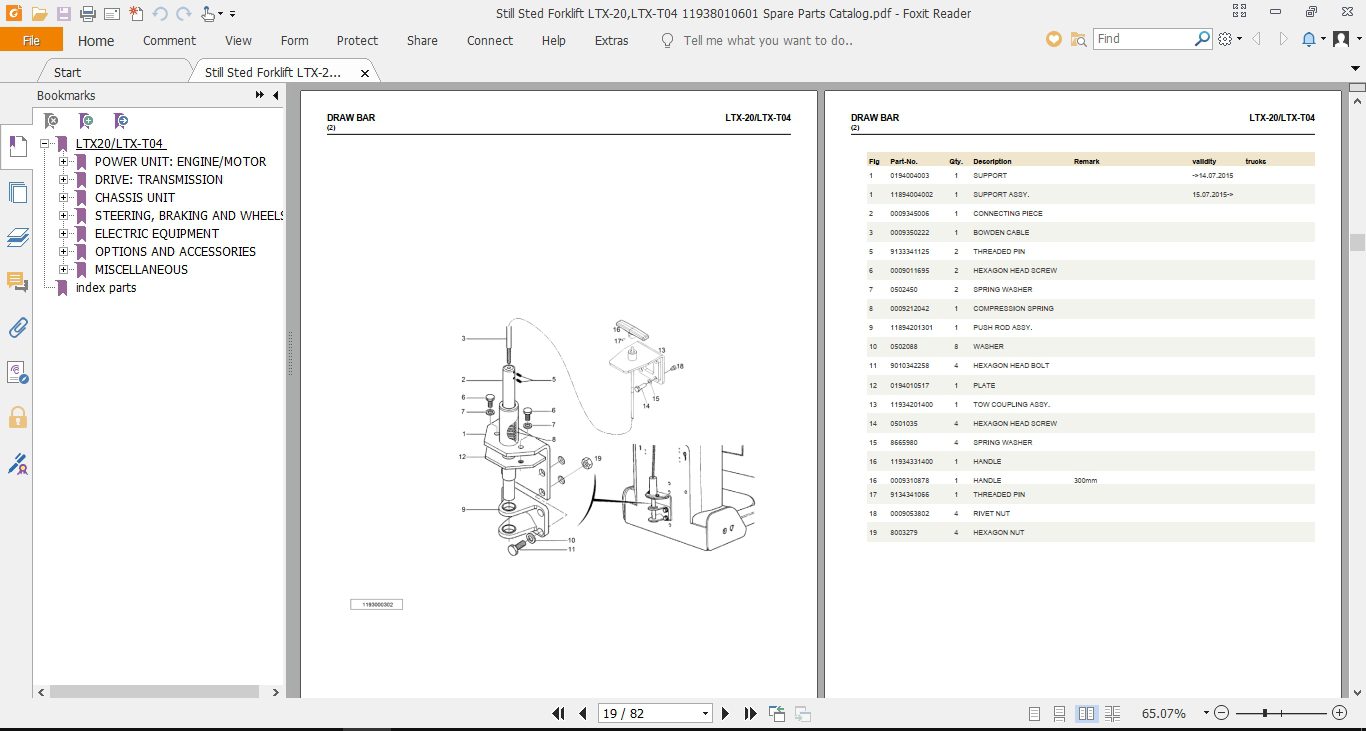The image size is (1366, 731).
Task: Open a file with the folder icon
Action: [39, 14]
